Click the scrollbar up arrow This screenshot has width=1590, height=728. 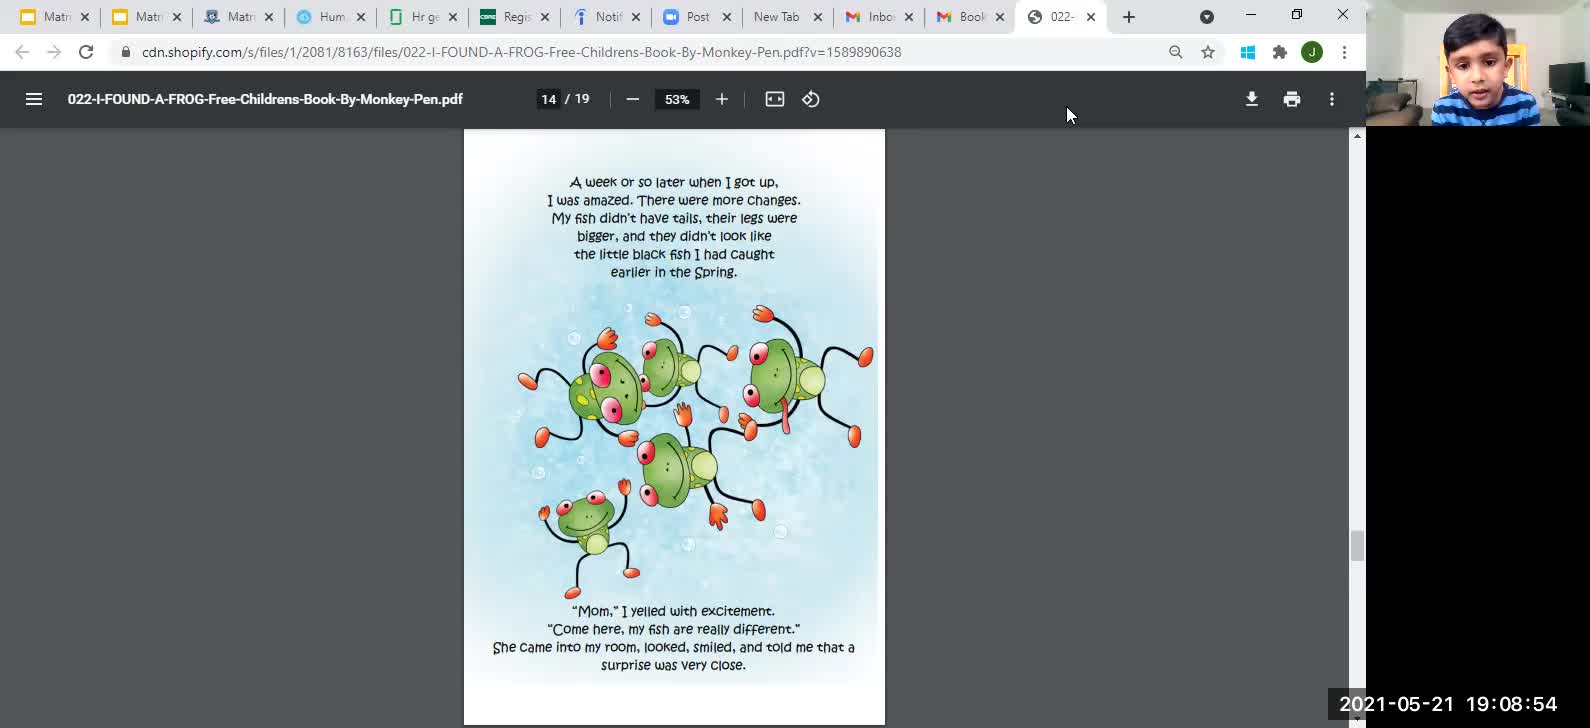1357,136
